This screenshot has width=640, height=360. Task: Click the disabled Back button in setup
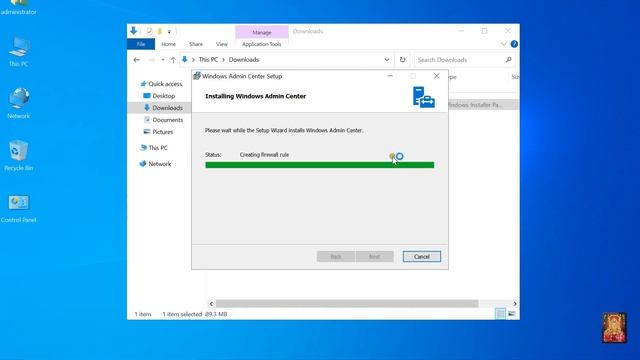pyautogui.click(x=336, y=256)
